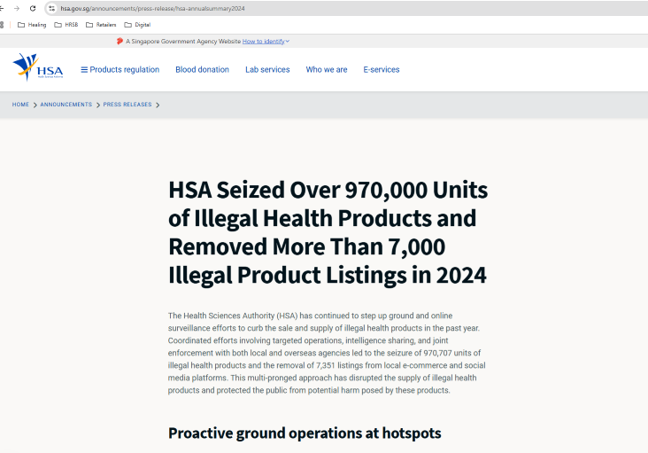Open the Healing bookmarks folder

pos(32,25)
